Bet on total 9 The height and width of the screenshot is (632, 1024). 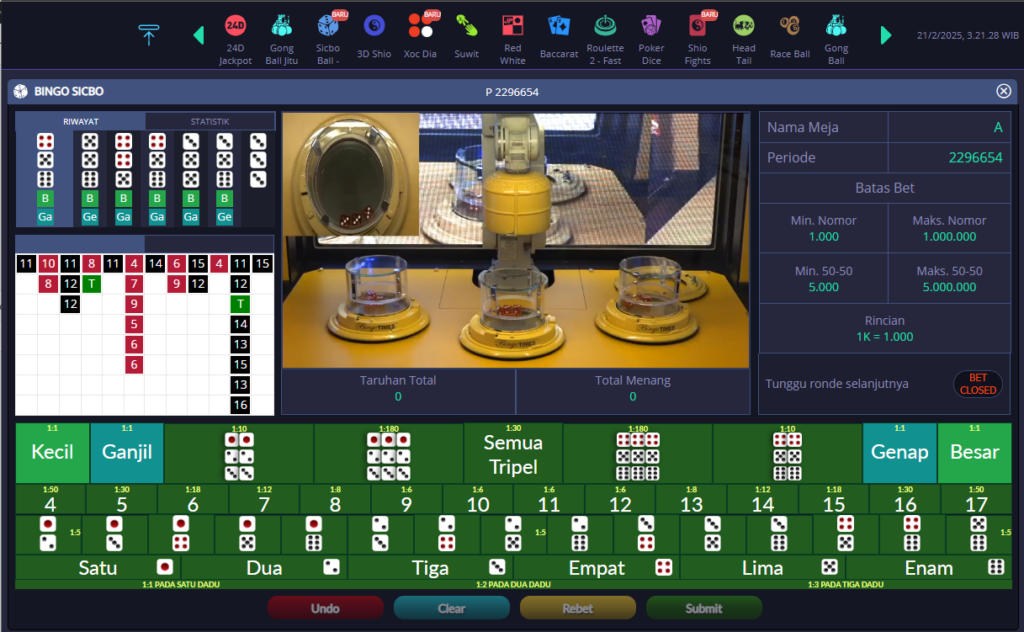coord(406,499)
